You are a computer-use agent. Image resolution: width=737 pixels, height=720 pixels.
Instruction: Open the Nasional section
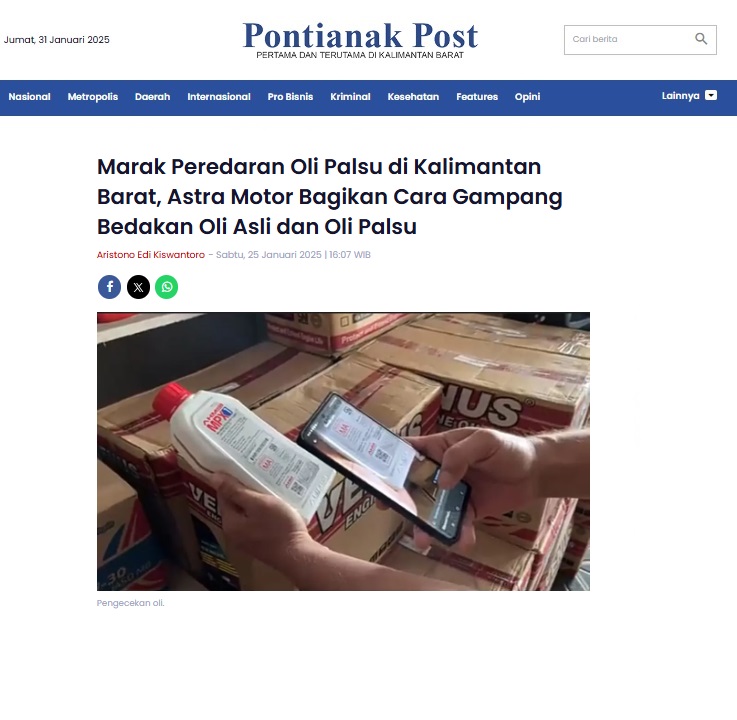pos(29,97)
